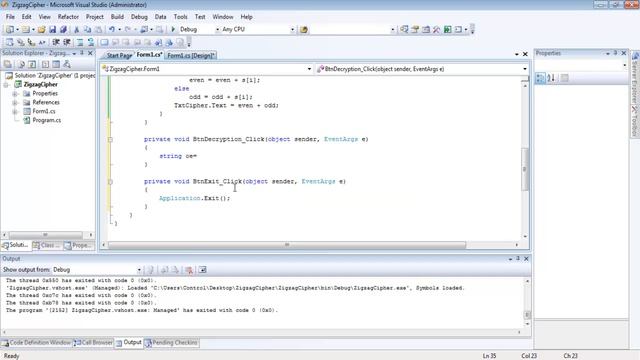Switch Properties panel to Alphabetical view
640x360 pixels.
coord(551,78)
